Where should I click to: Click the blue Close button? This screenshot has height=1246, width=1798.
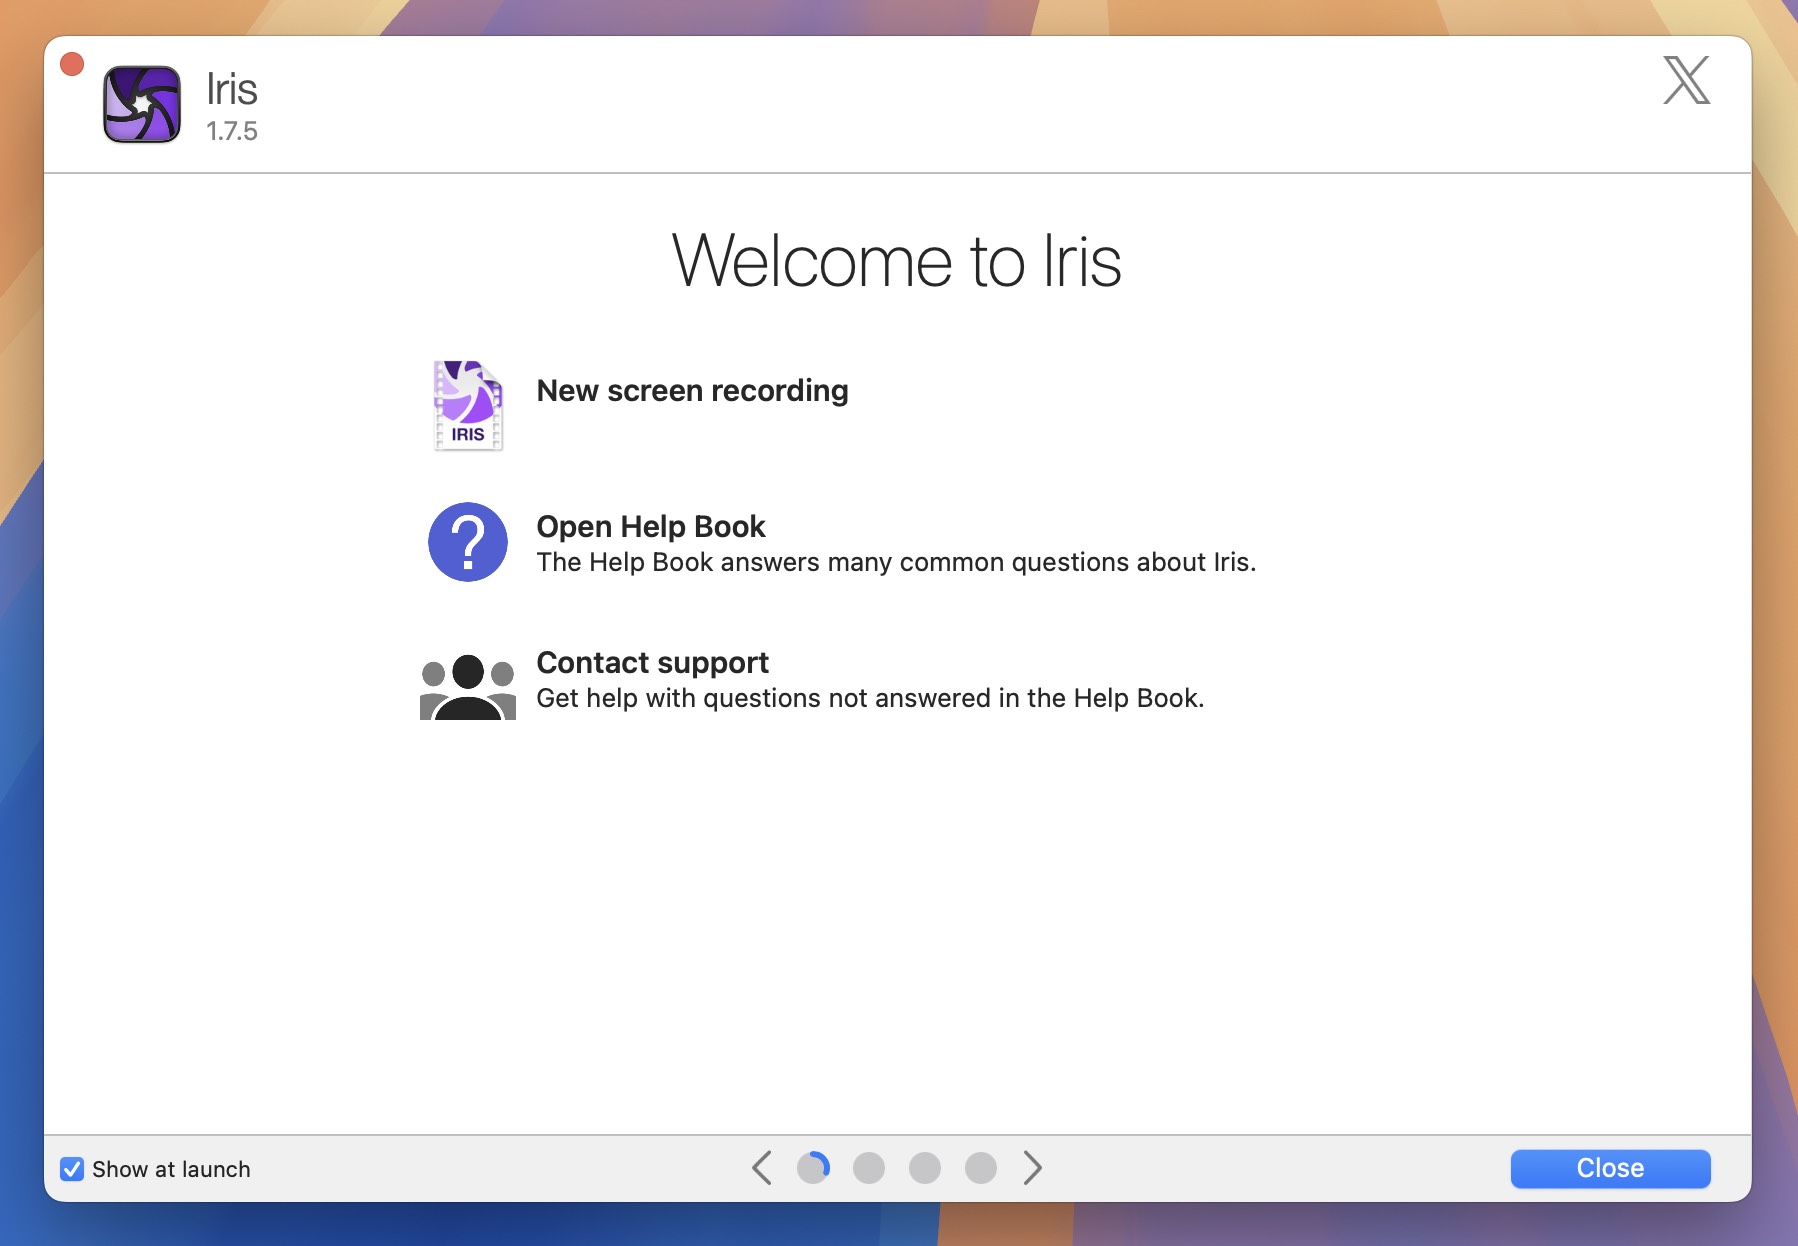1609,1168
